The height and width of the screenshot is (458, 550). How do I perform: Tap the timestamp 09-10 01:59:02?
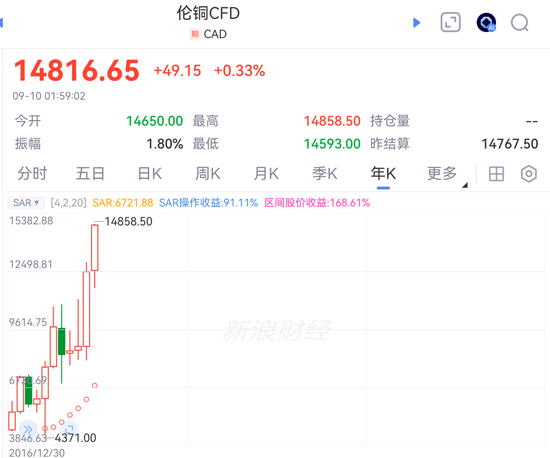[49, 96]
